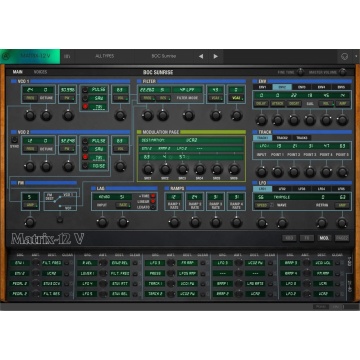Clear the TRACK 2 modulation routing
The height and width of the screenshot is (360, 360).
pyautogui.click(x=202, y=294)
